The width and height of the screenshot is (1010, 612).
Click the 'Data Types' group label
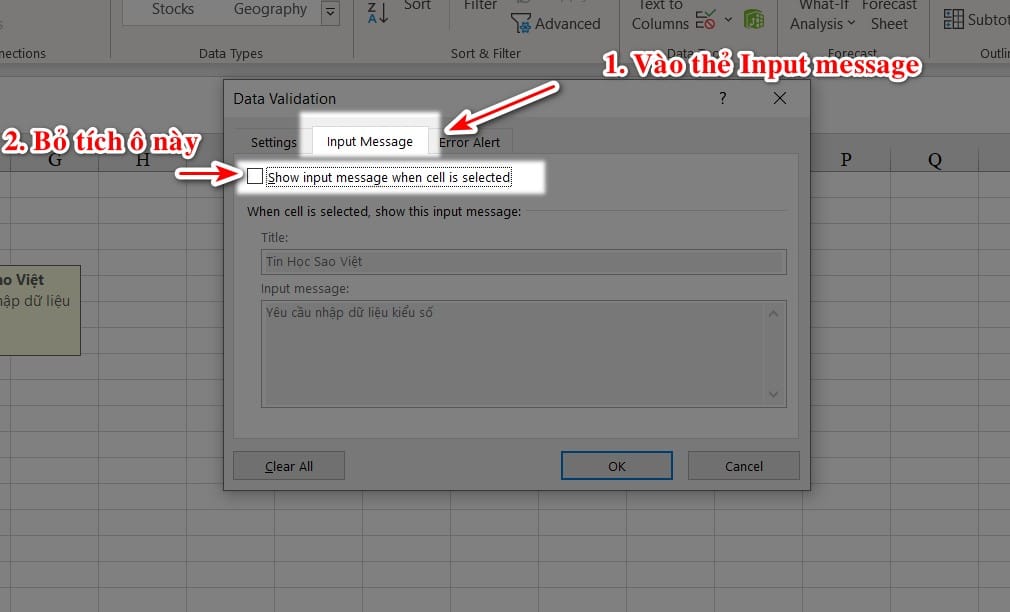click(231, 53)
